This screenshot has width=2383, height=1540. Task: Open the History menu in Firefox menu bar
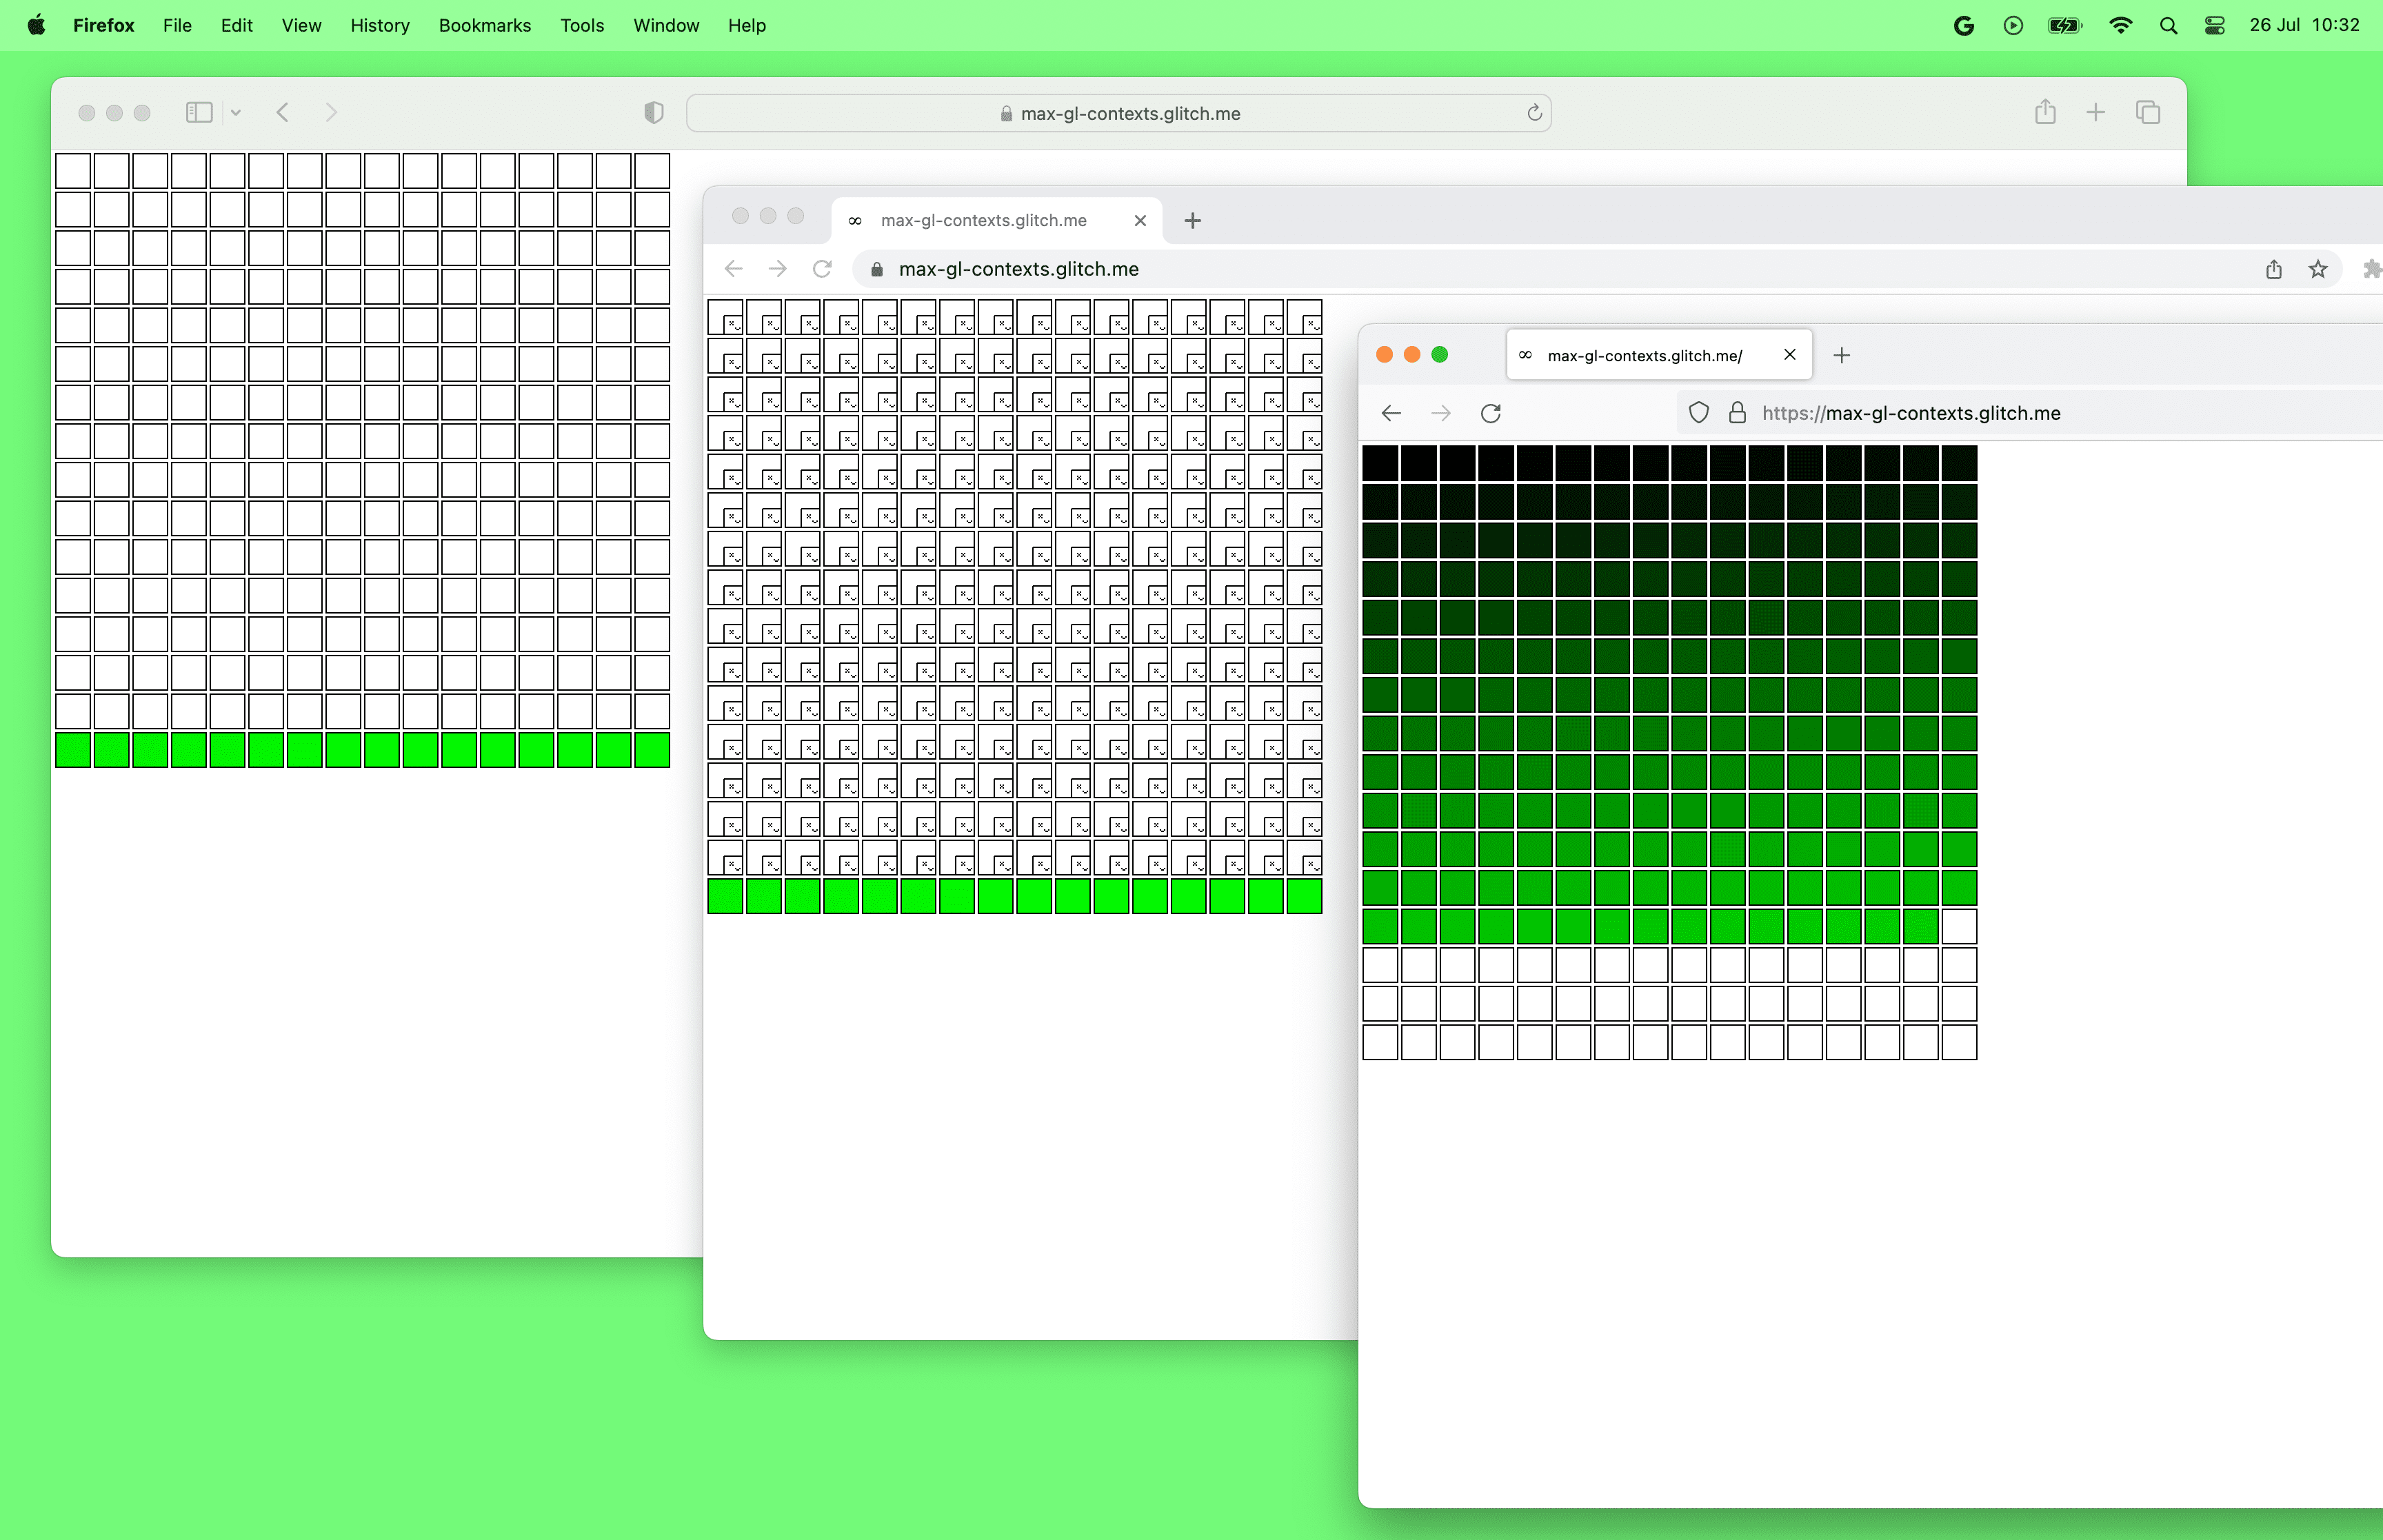point(379,24)
